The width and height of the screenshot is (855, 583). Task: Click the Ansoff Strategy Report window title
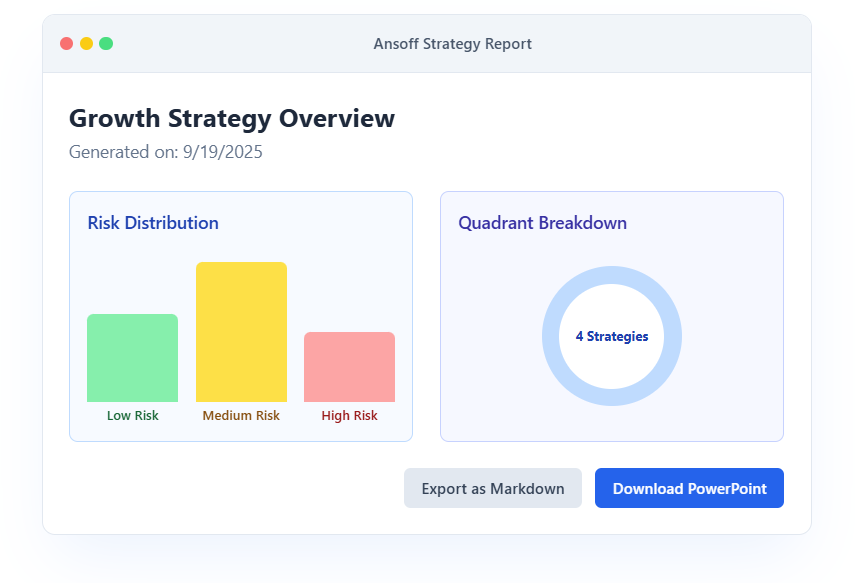pyautogui.click(x=452, y=44)
